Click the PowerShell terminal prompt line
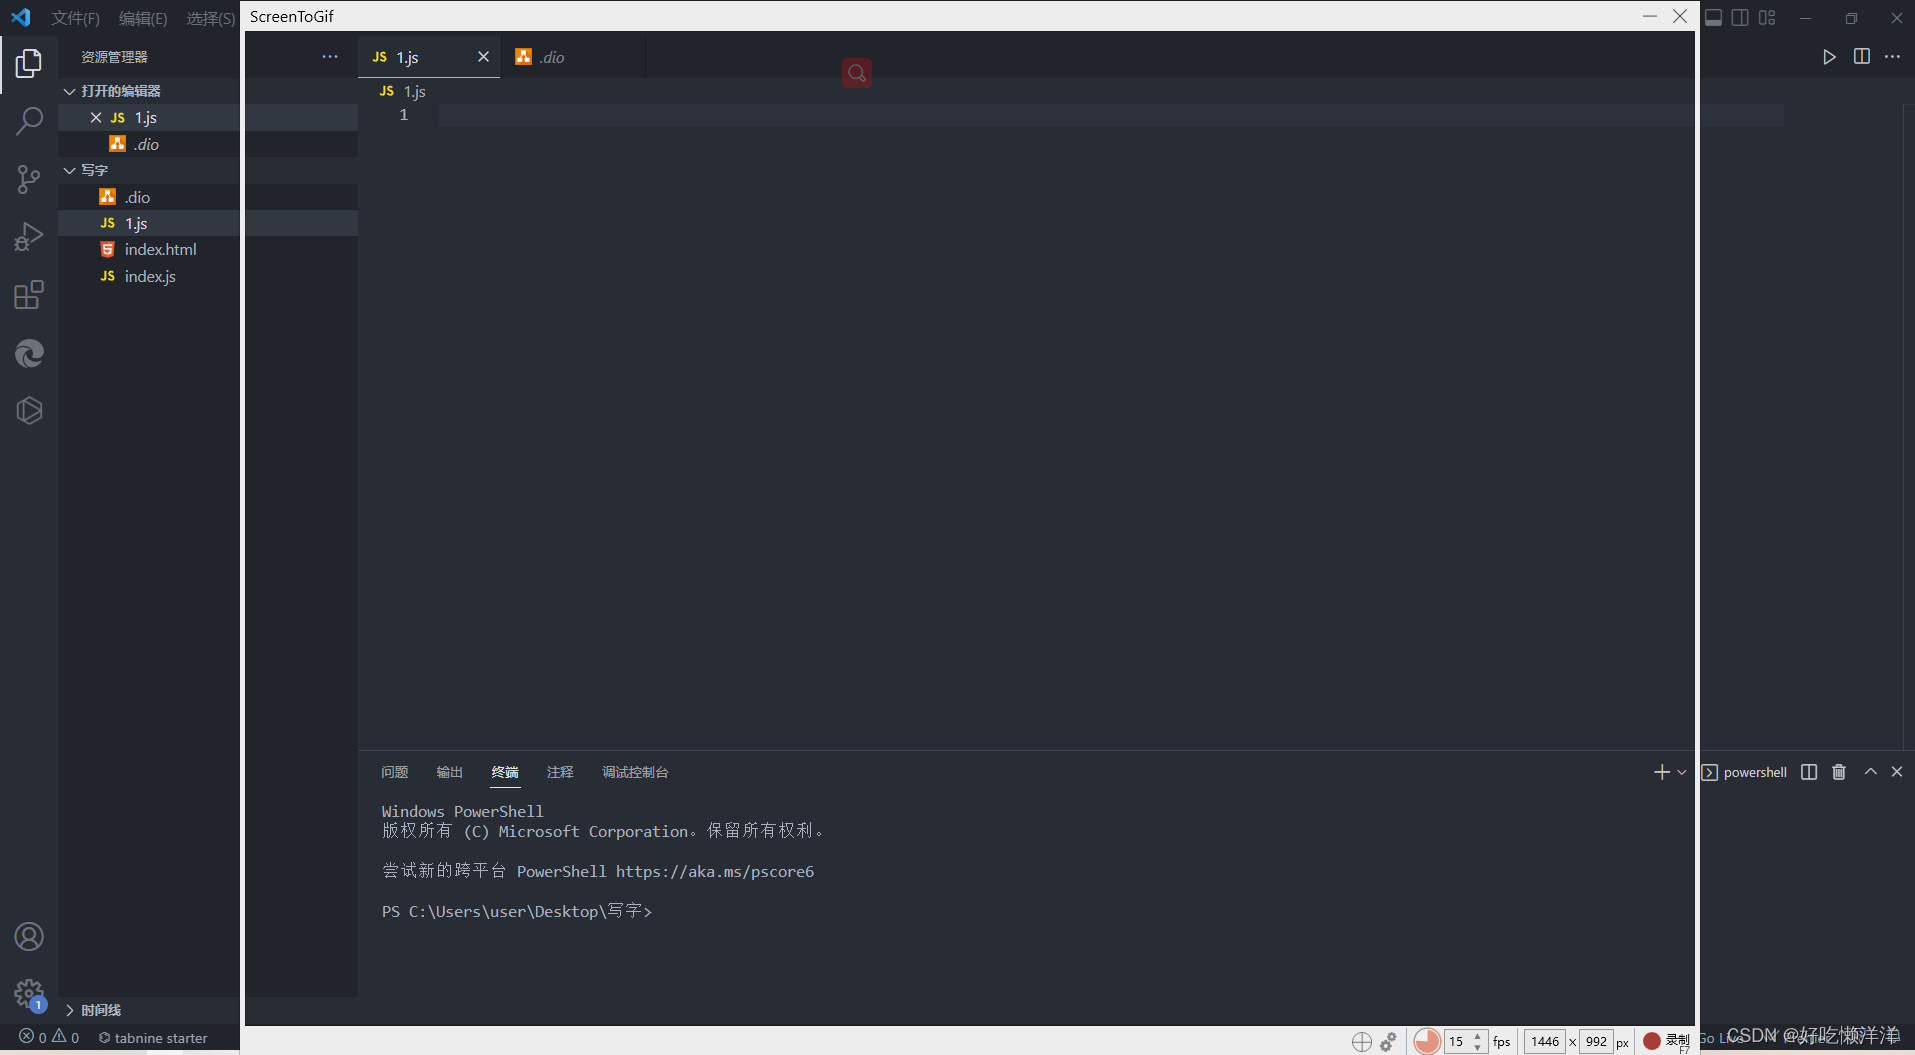The image size is (1915, 1055). pyautogui.click(x=517, y=911)
